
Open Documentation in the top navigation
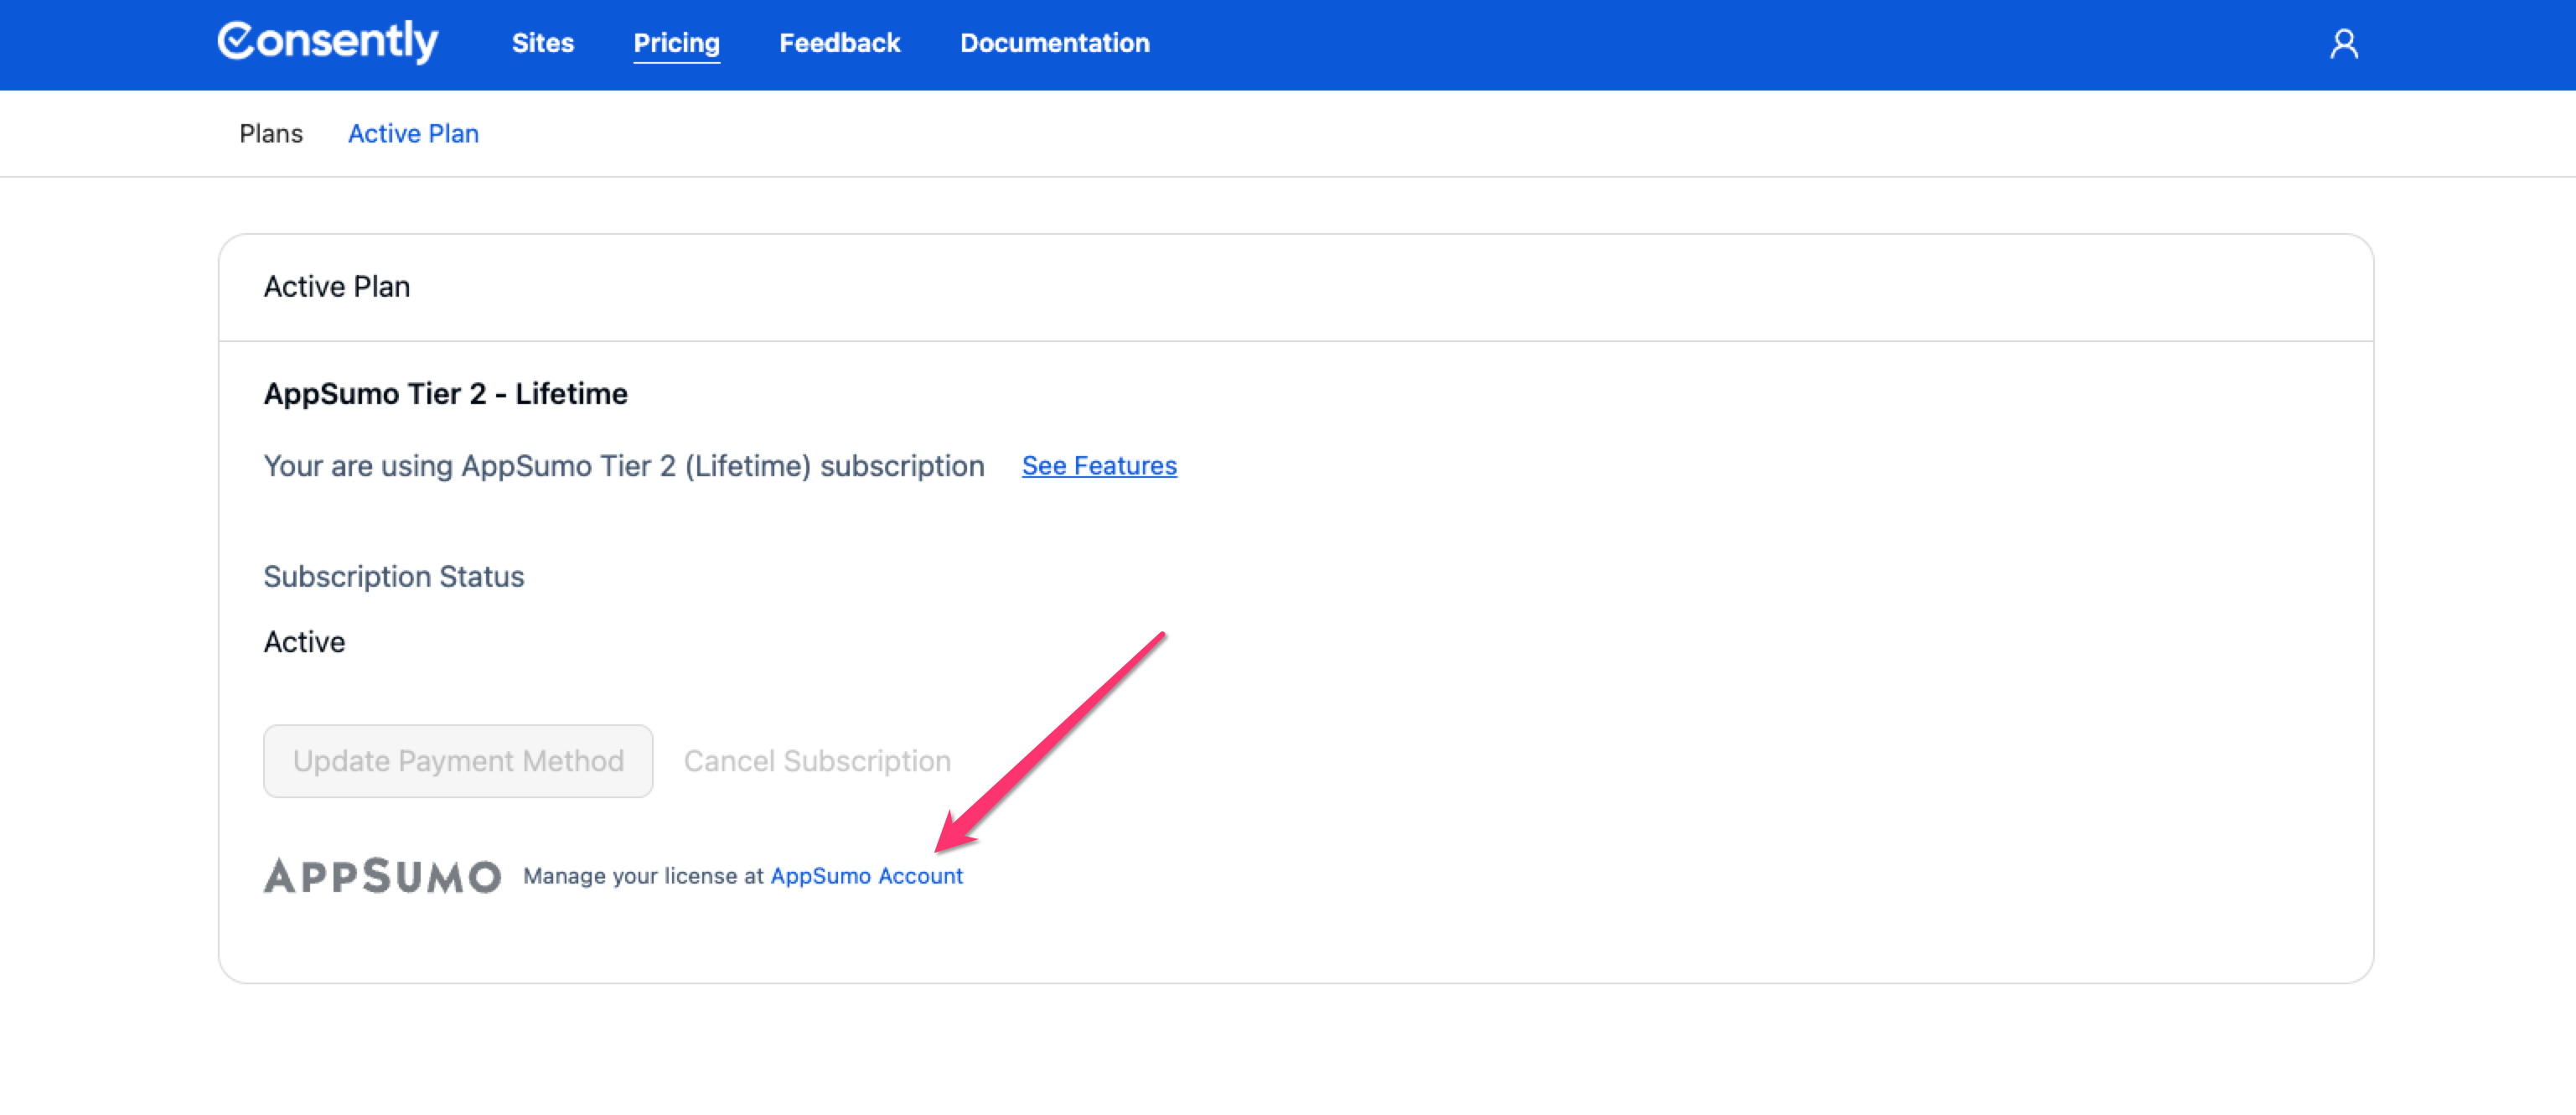[x=1054, y=43]
